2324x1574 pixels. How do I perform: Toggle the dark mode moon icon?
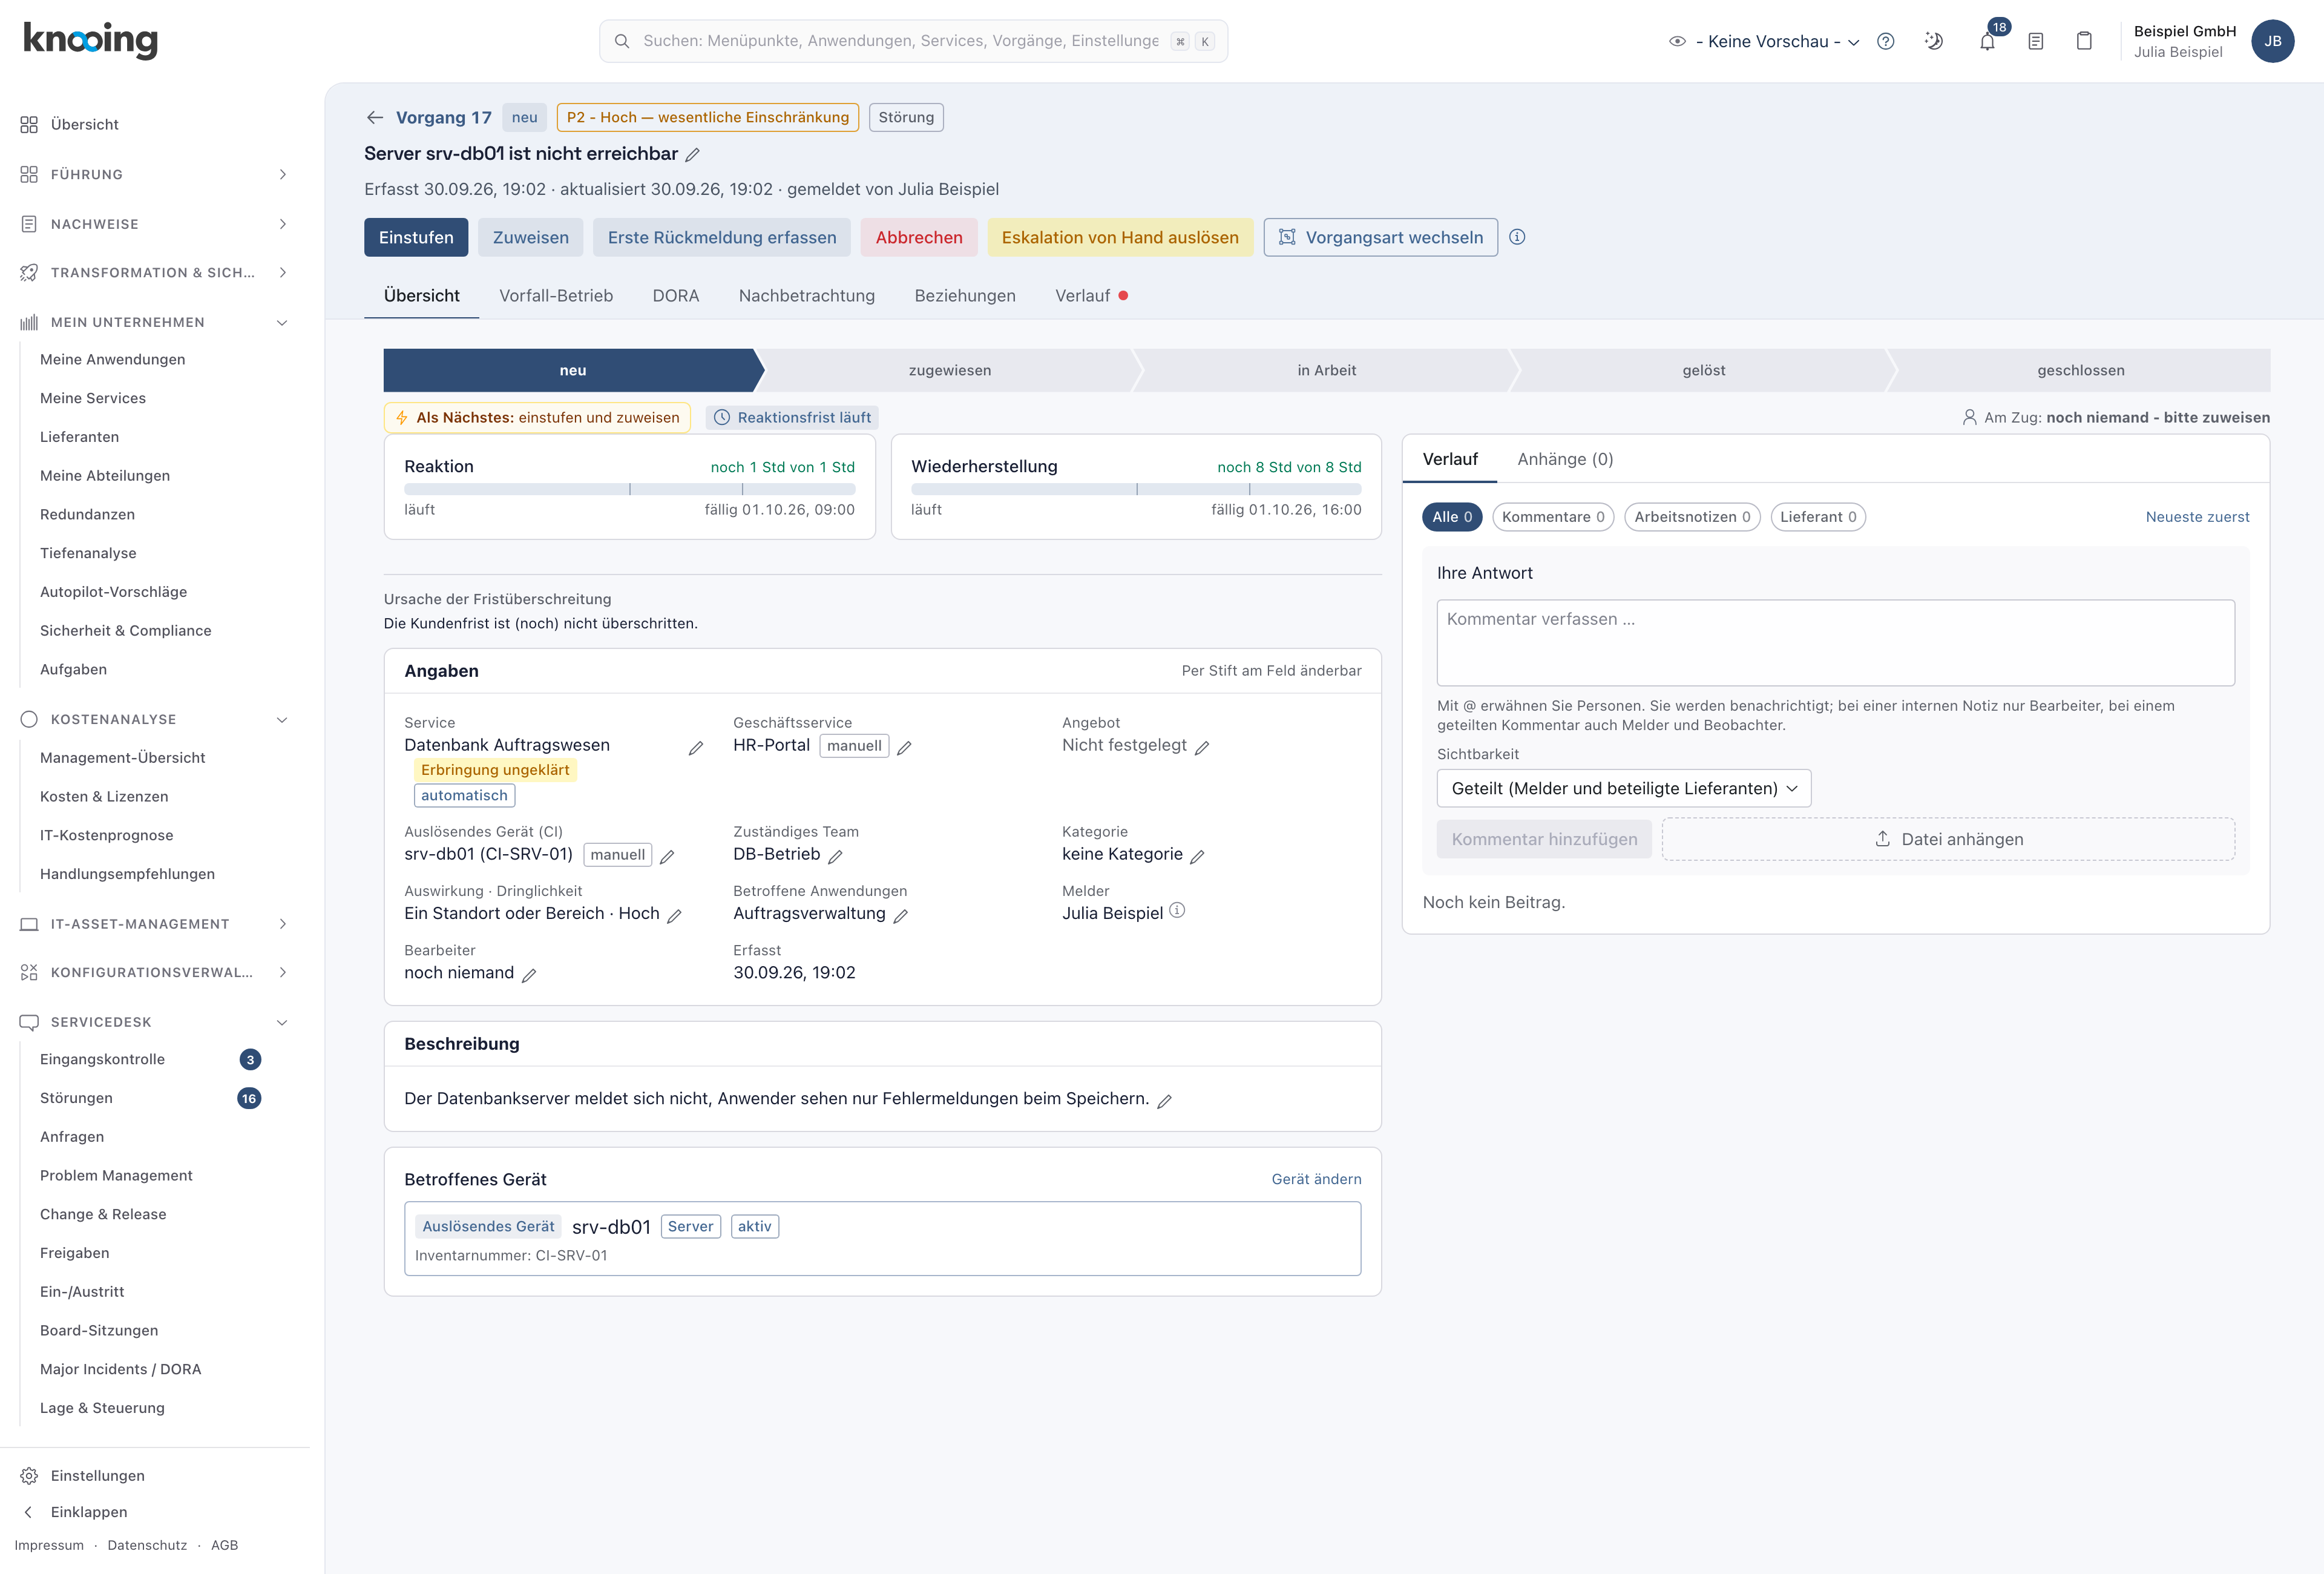(x=1934, y=41)
